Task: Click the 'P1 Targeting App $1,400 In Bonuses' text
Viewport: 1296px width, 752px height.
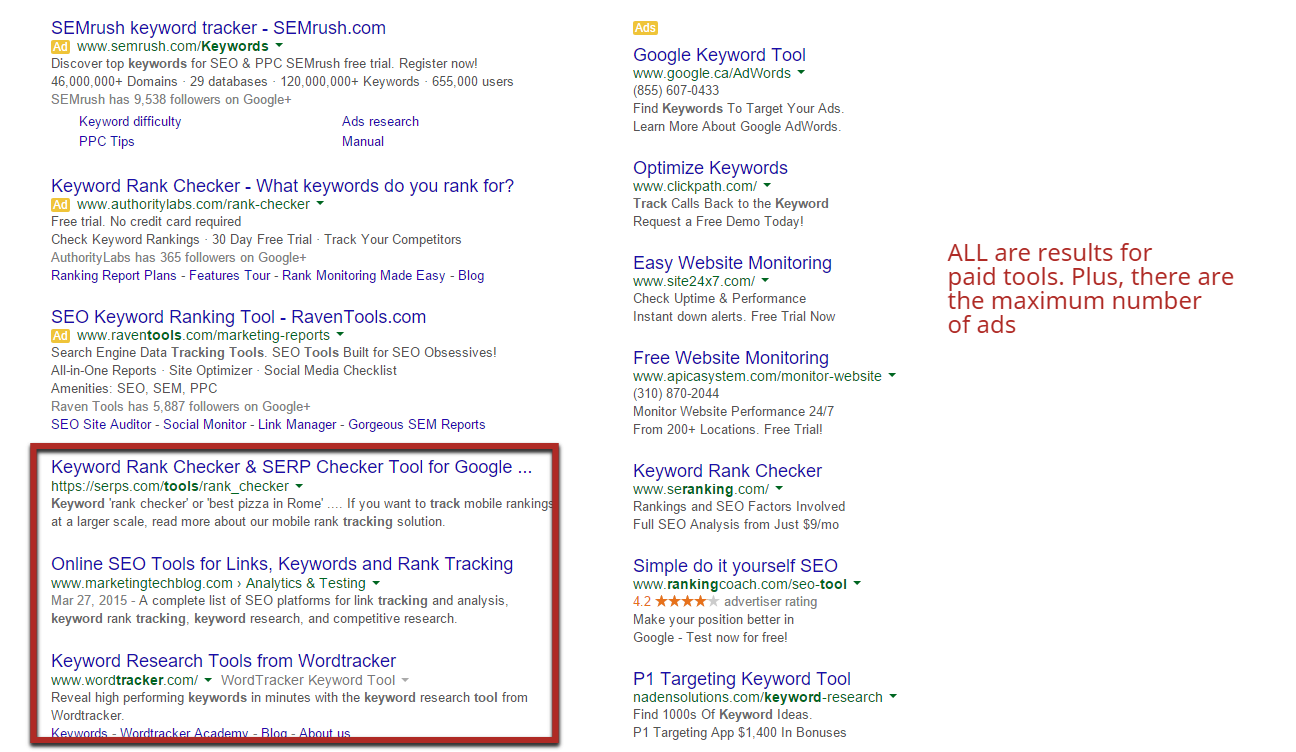Action: (739, 732)
